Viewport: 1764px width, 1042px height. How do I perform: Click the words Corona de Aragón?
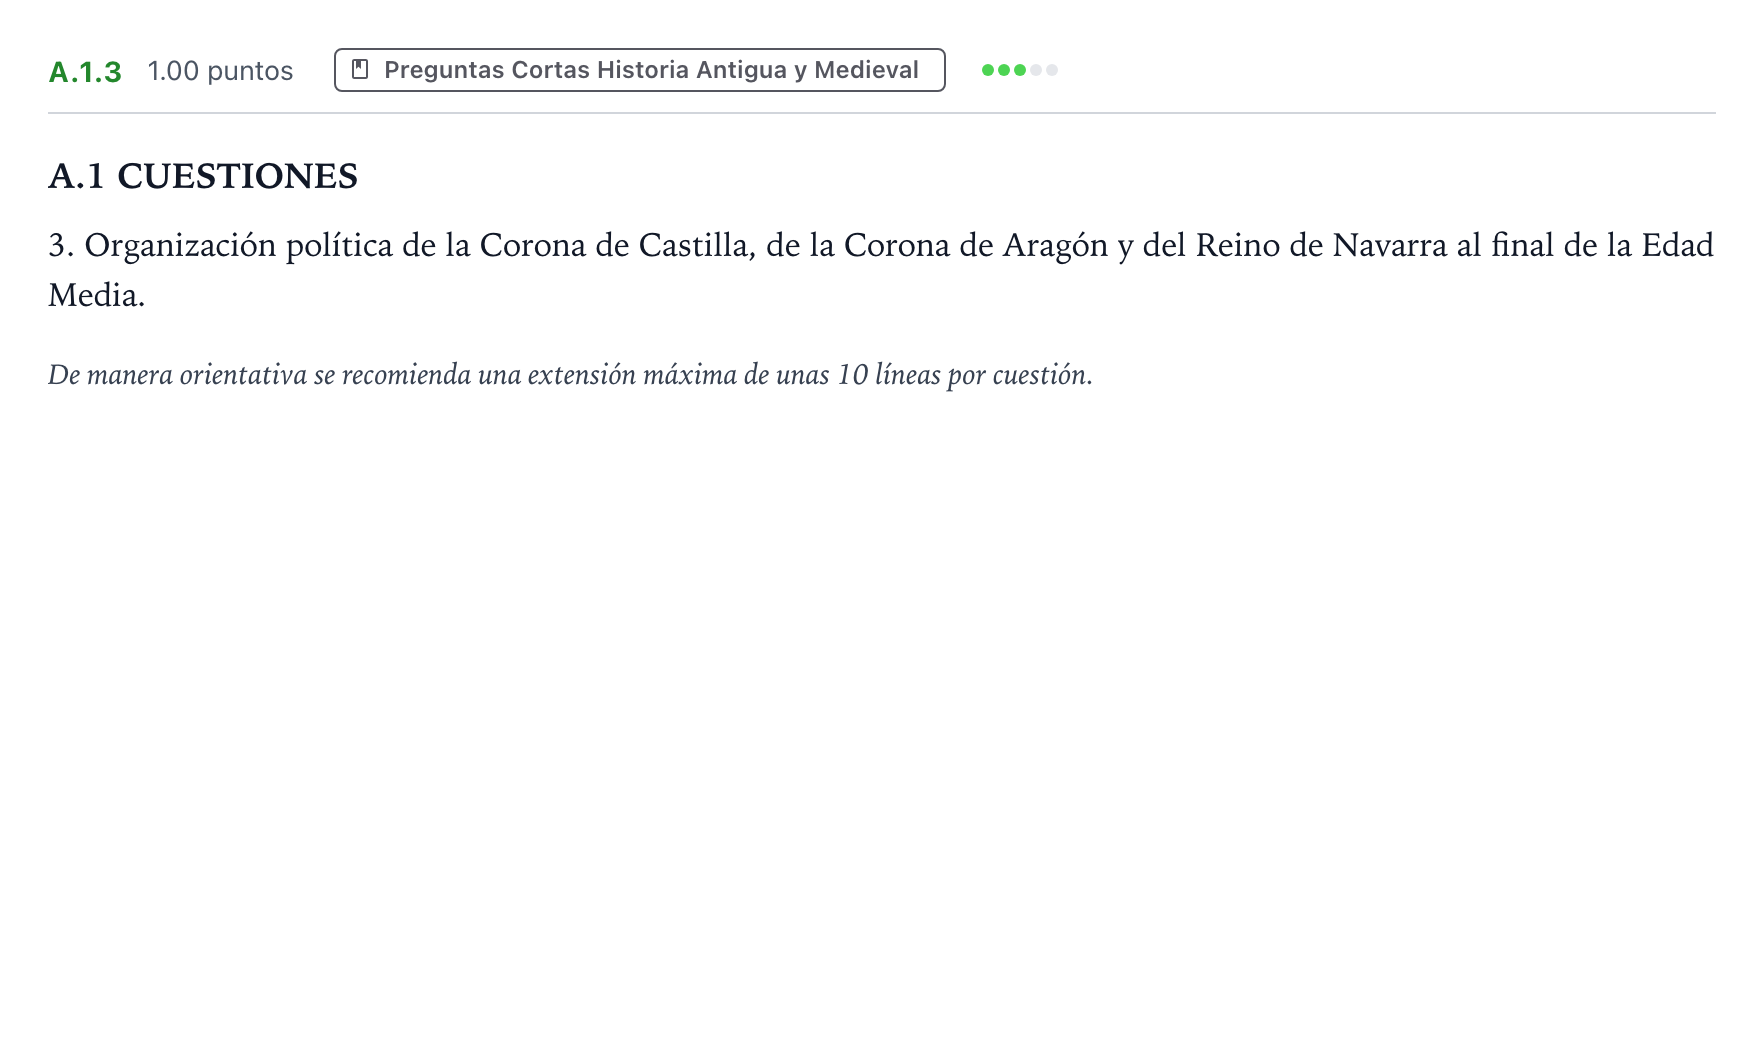[976, 245]
